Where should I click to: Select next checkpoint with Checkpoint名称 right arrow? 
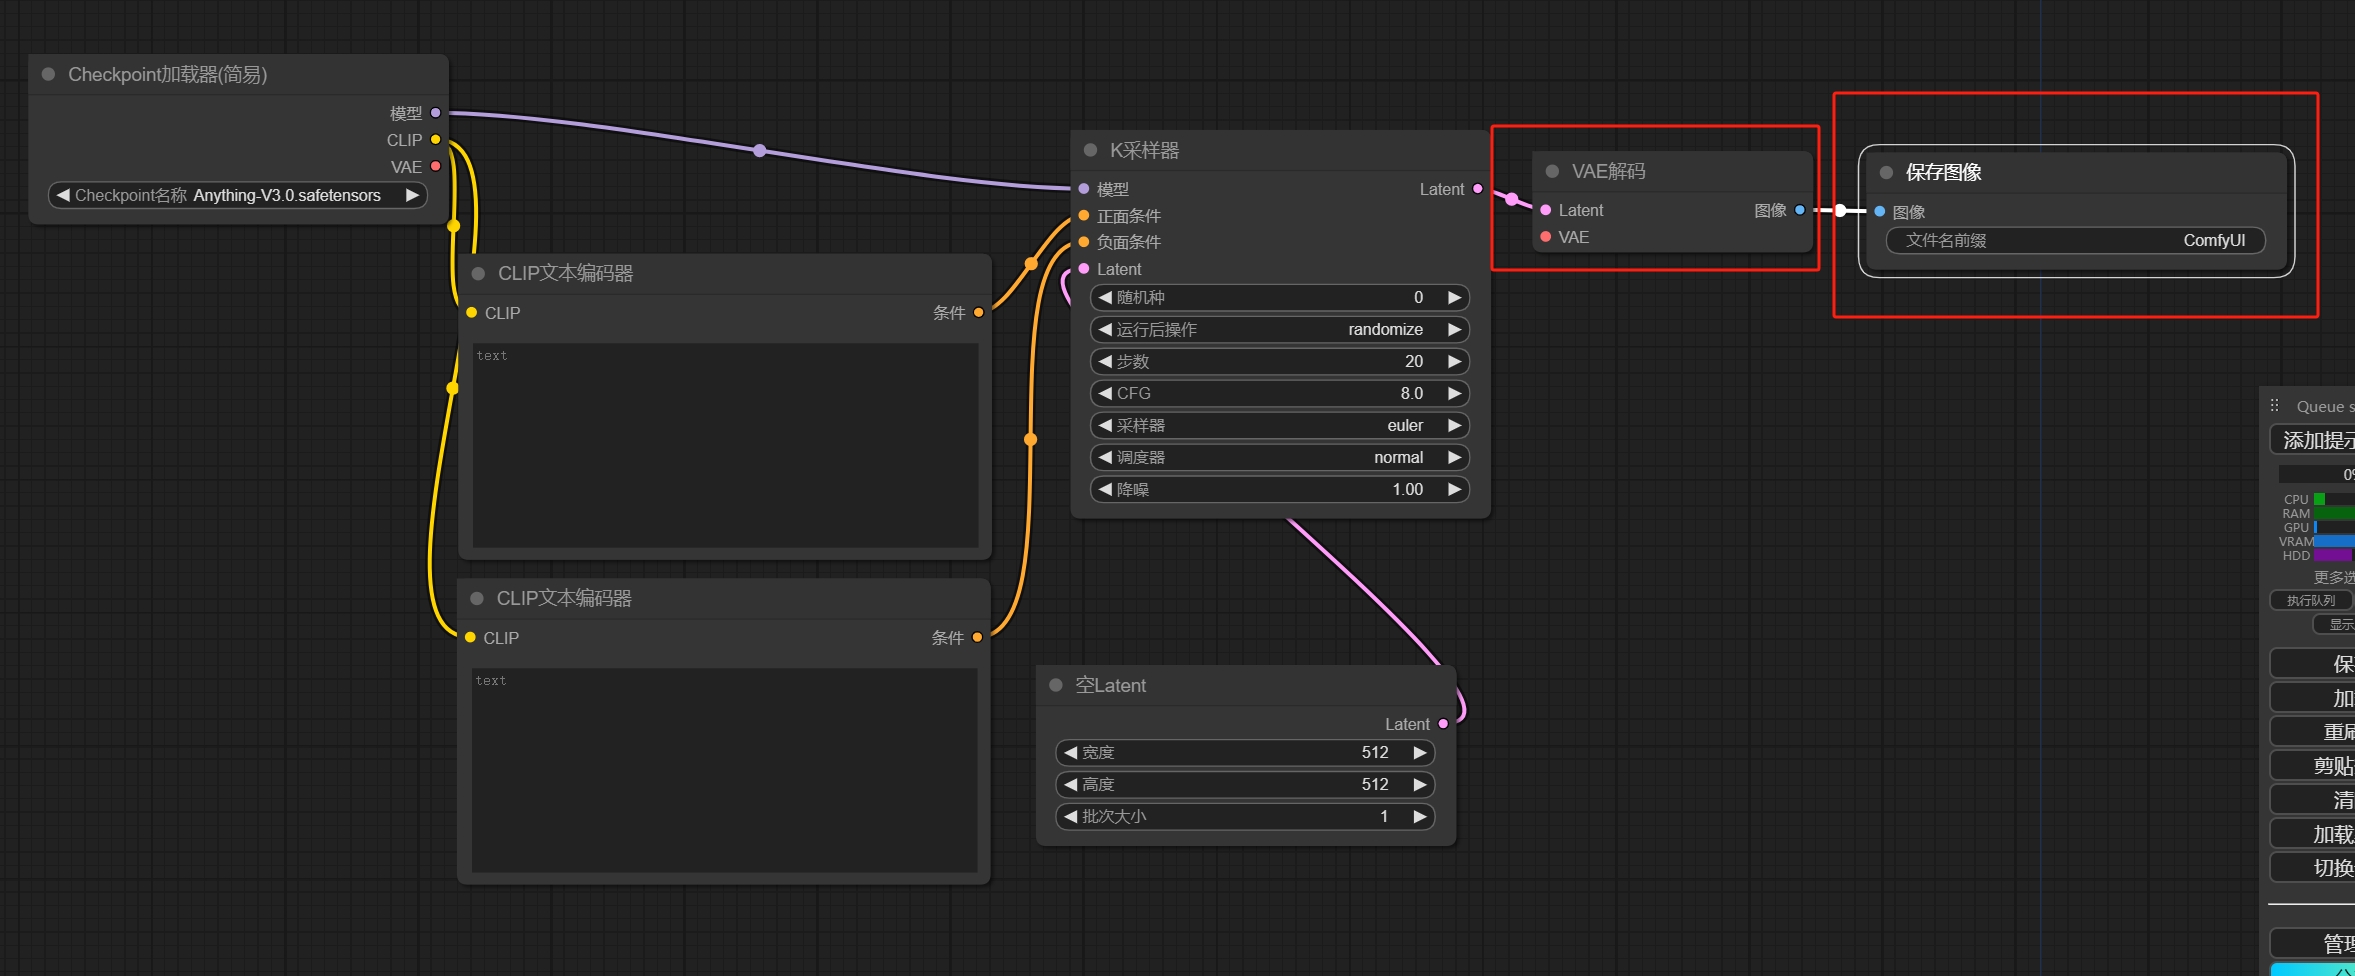[x=412, y=195]
